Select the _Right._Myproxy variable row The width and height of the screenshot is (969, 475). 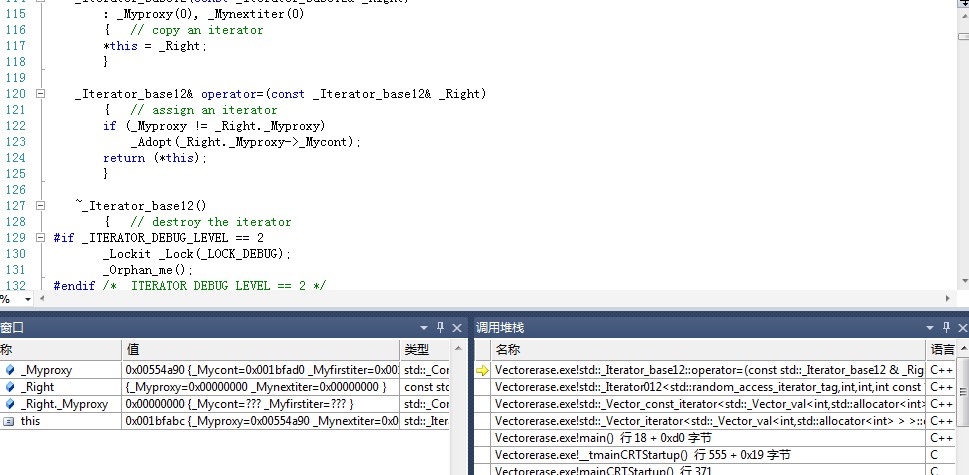[225, 404]
